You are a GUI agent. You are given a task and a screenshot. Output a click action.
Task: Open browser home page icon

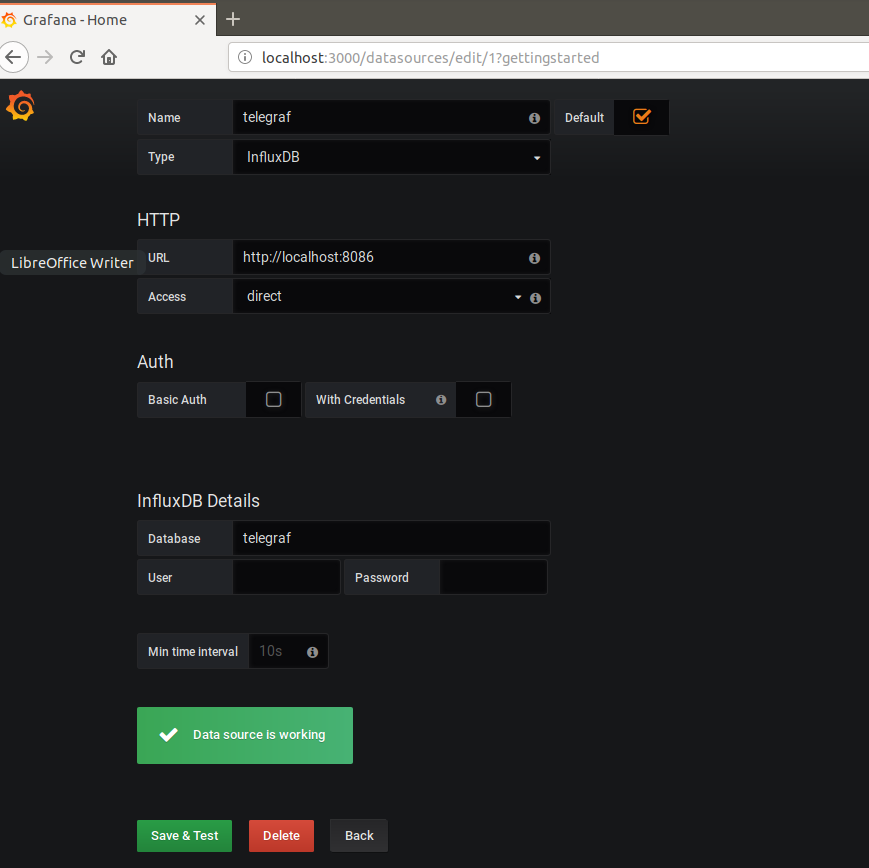tap(109, 57)
